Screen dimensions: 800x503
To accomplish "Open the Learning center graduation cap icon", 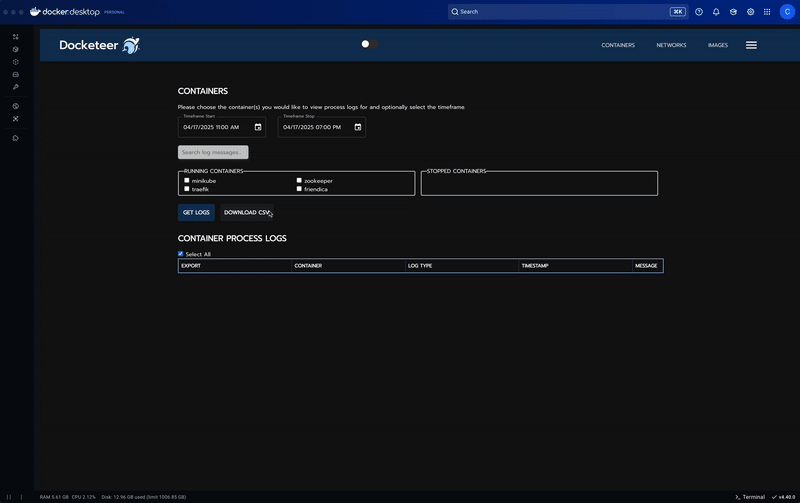I will [x=733, y=12].
